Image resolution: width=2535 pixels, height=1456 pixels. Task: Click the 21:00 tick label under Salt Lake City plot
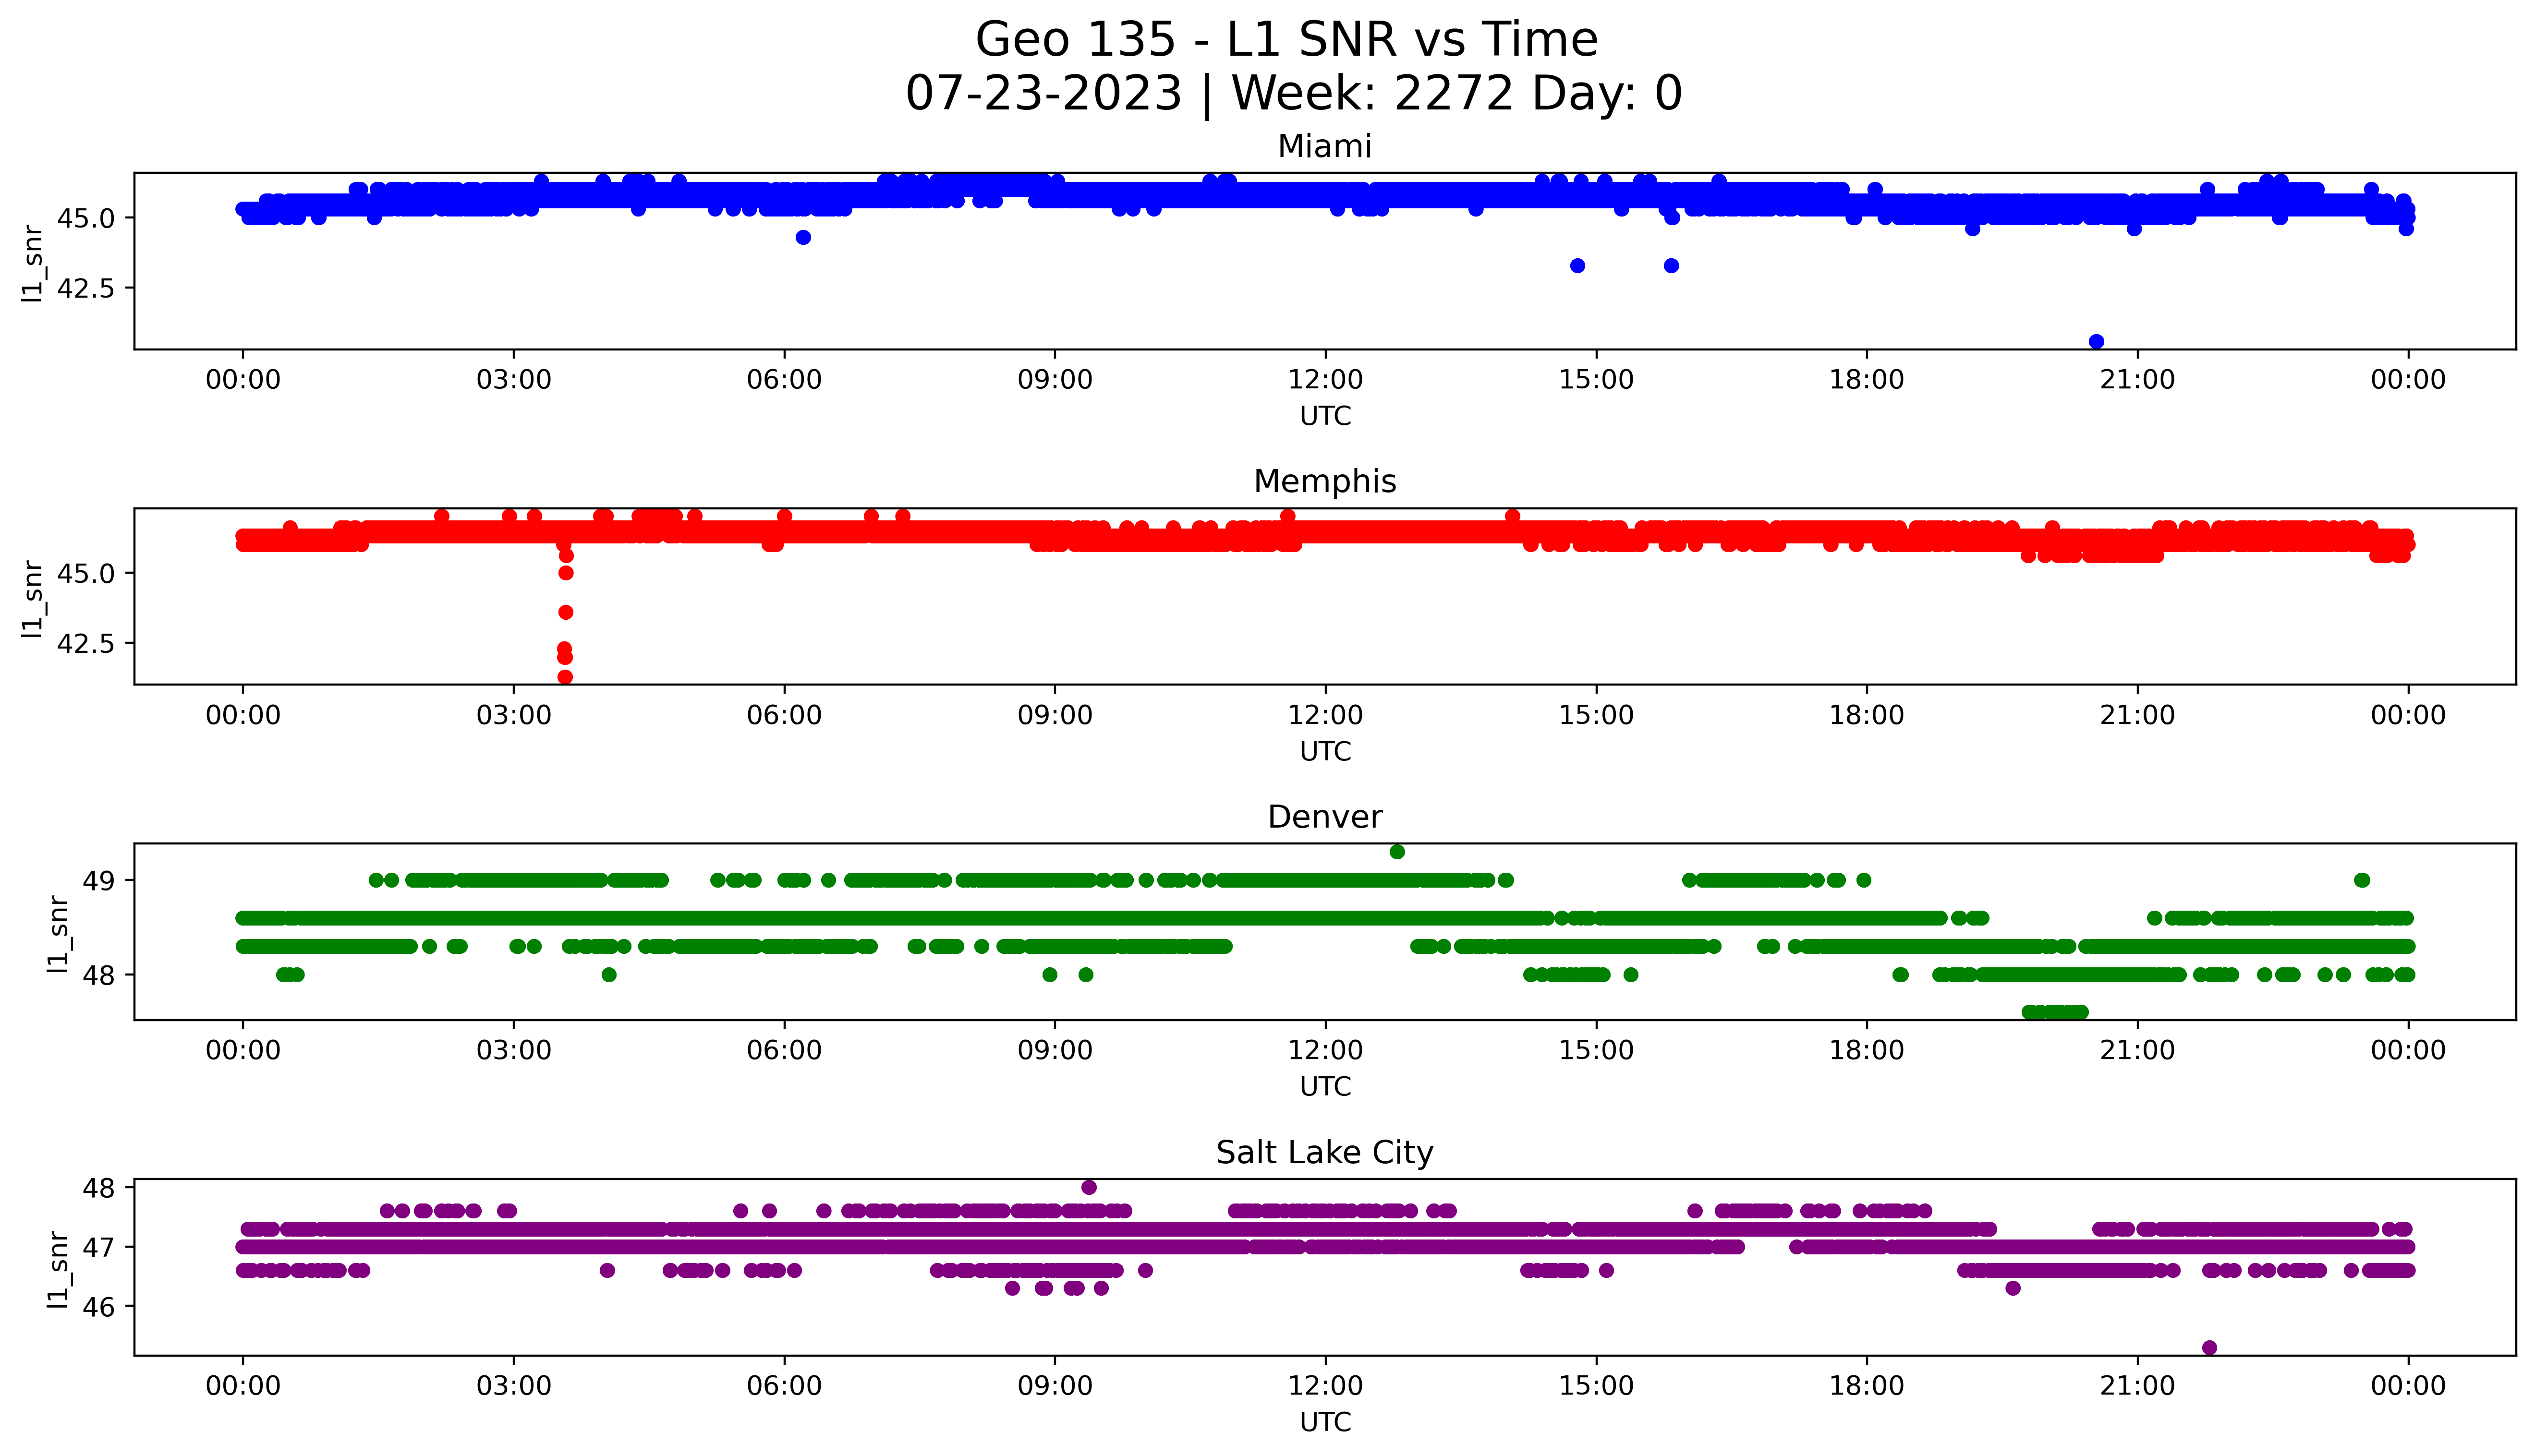[x=2137, y=1386]
